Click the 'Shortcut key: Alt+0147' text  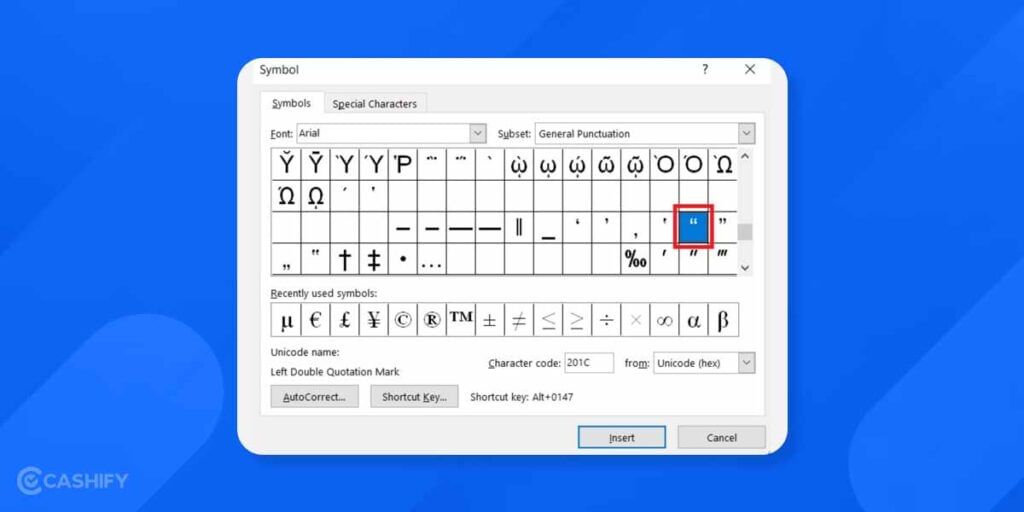(x=522, y=397)
